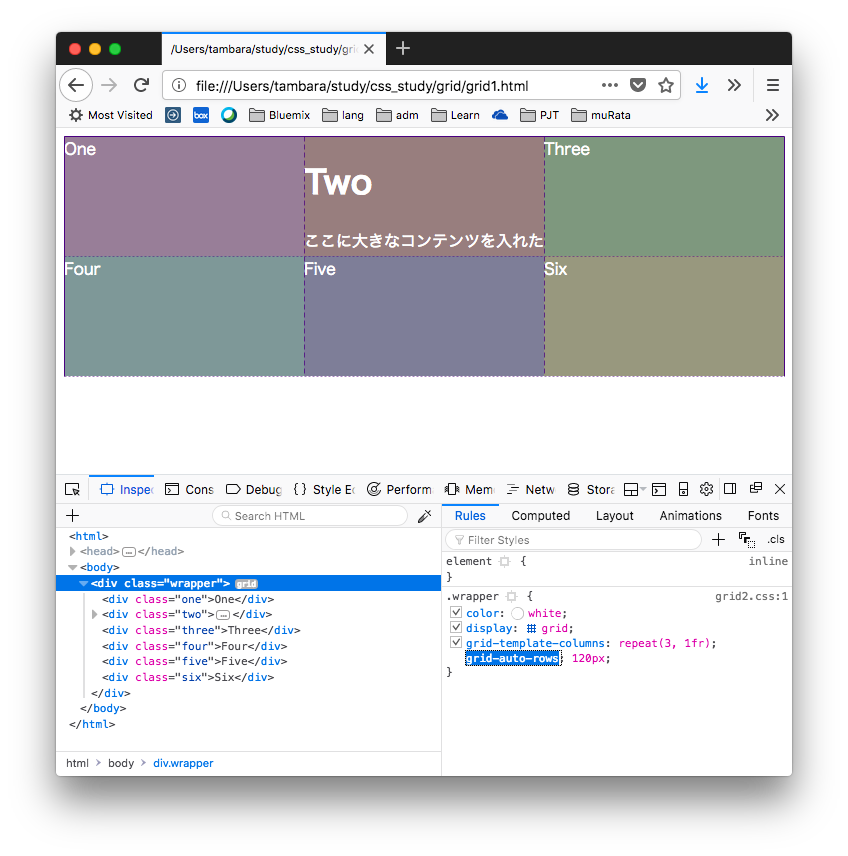Image resolution: width=848 pixels, height=856 pixels.
Task: Expand the head element node
Action: pyautogui.click(x=73, y=551)
